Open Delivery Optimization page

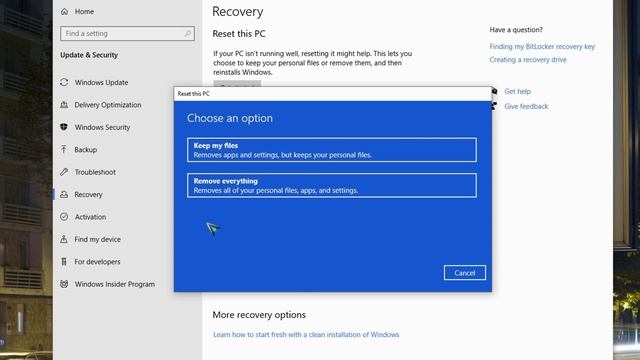coord(108,105)
